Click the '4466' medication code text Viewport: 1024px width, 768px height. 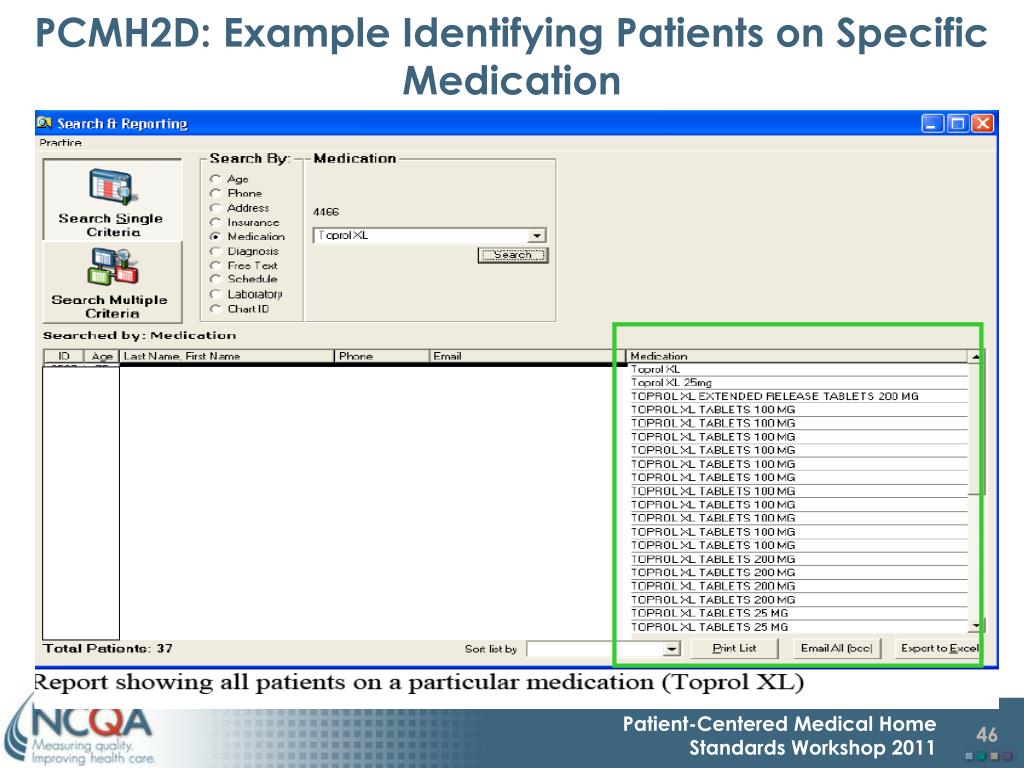click(326, 212)
